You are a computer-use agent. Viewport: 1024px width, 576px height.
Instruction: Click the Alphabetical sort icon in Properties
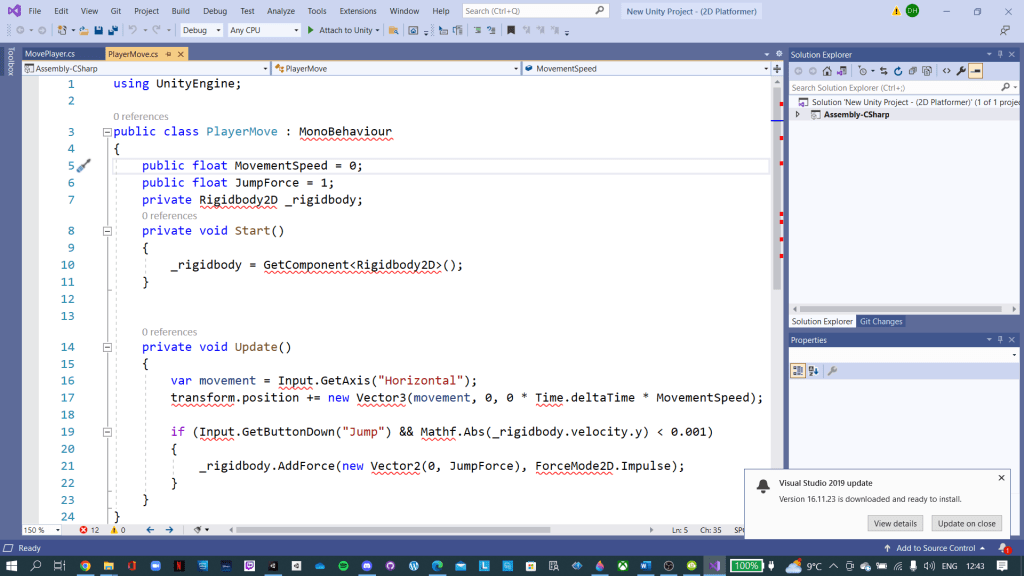click(x=813, y=371)
